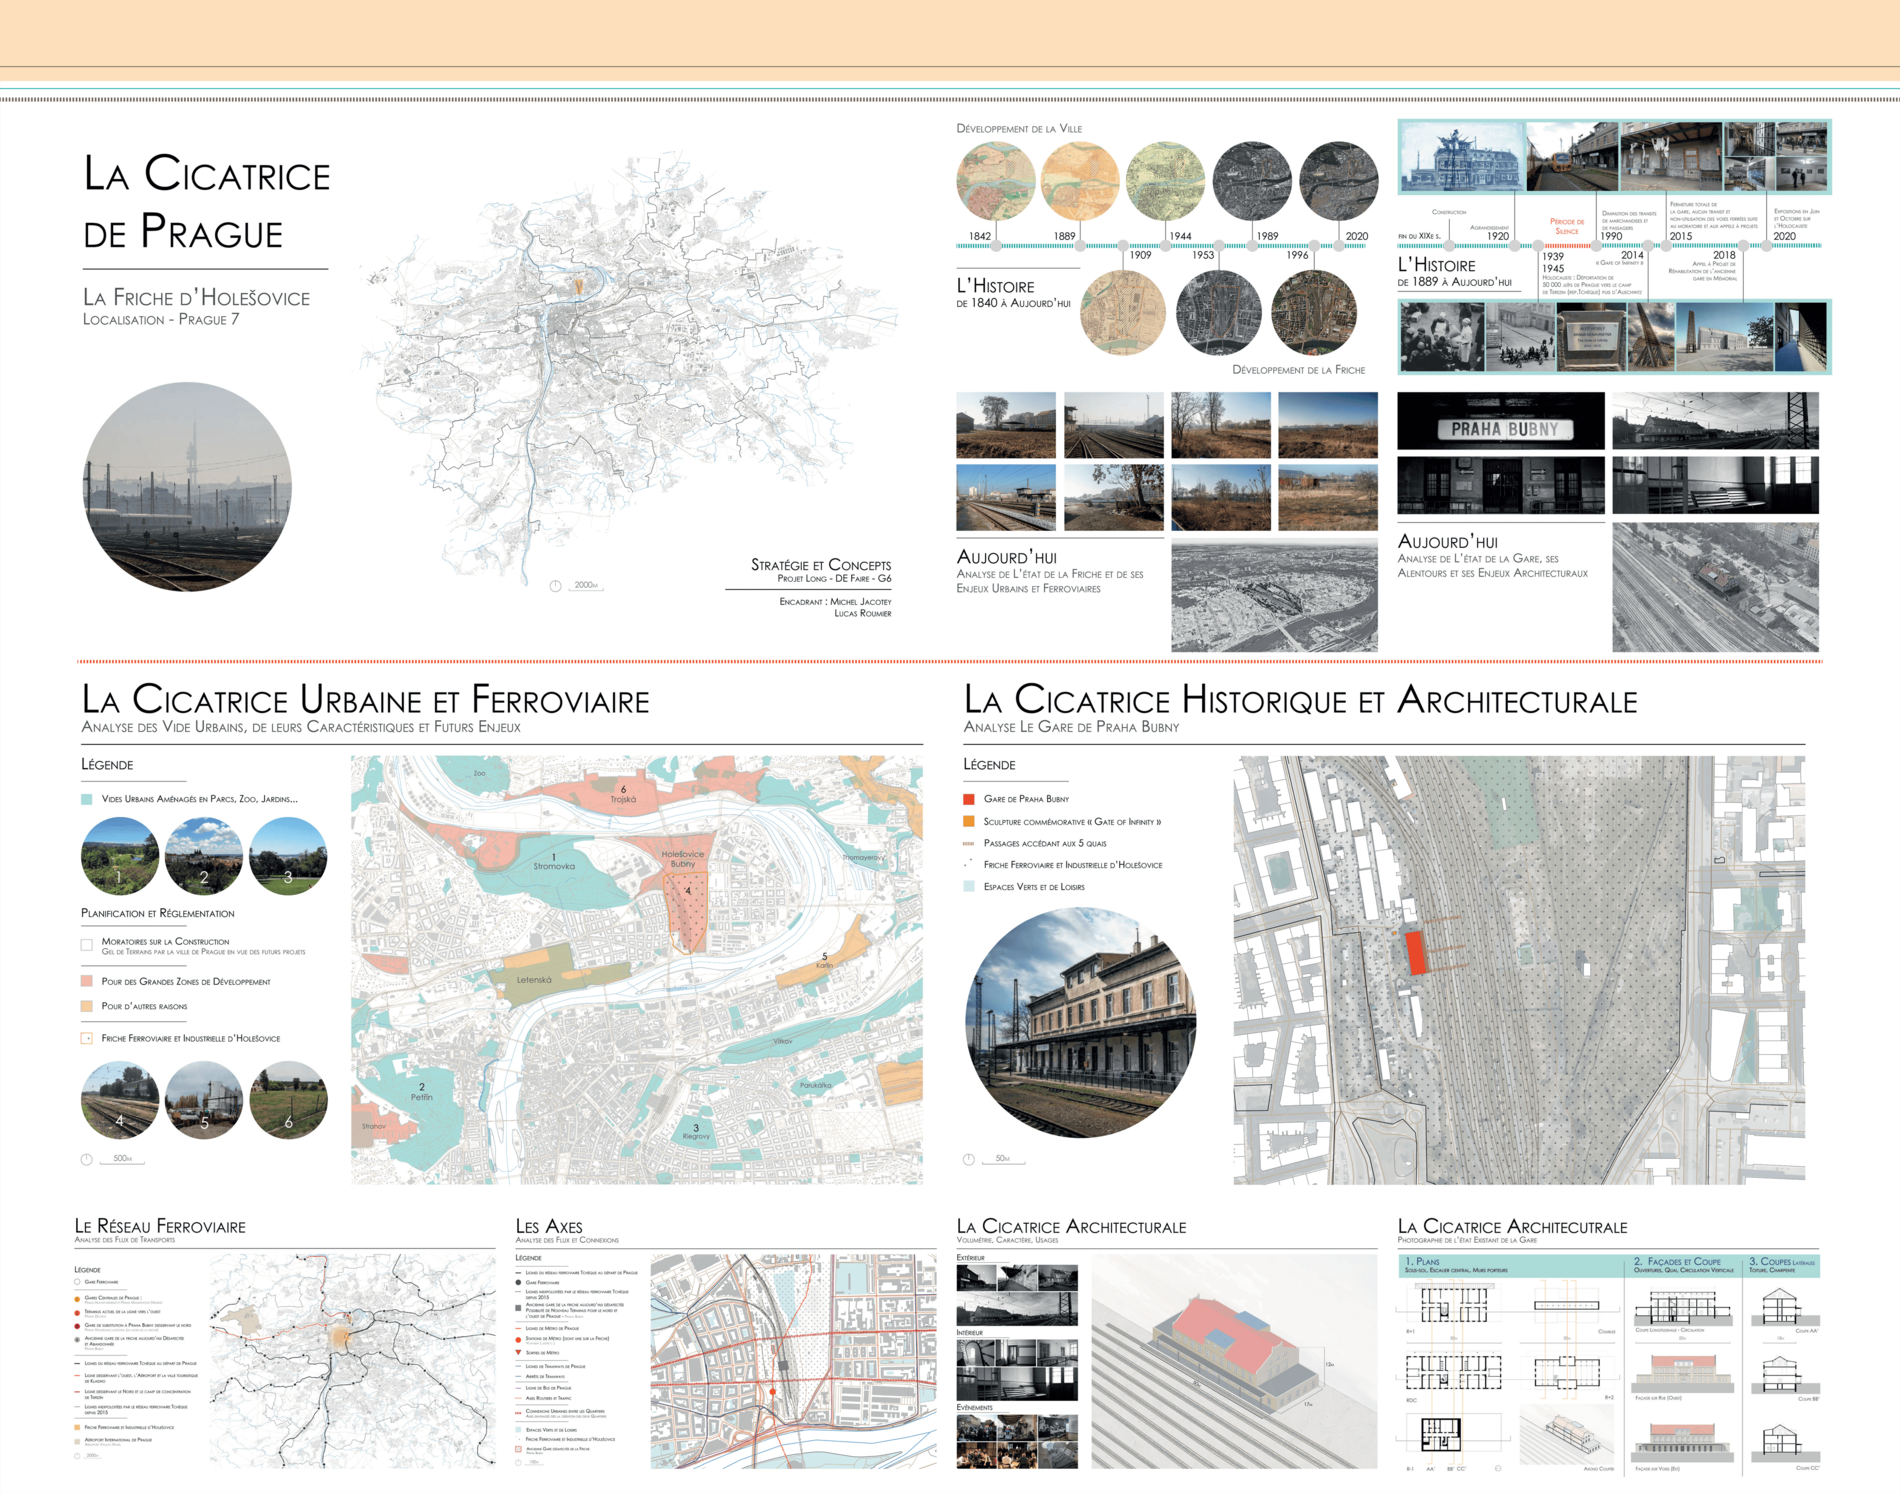Click the red Gare de Praha Bubny swatch

pyautogui.click(x=968, y=799)
